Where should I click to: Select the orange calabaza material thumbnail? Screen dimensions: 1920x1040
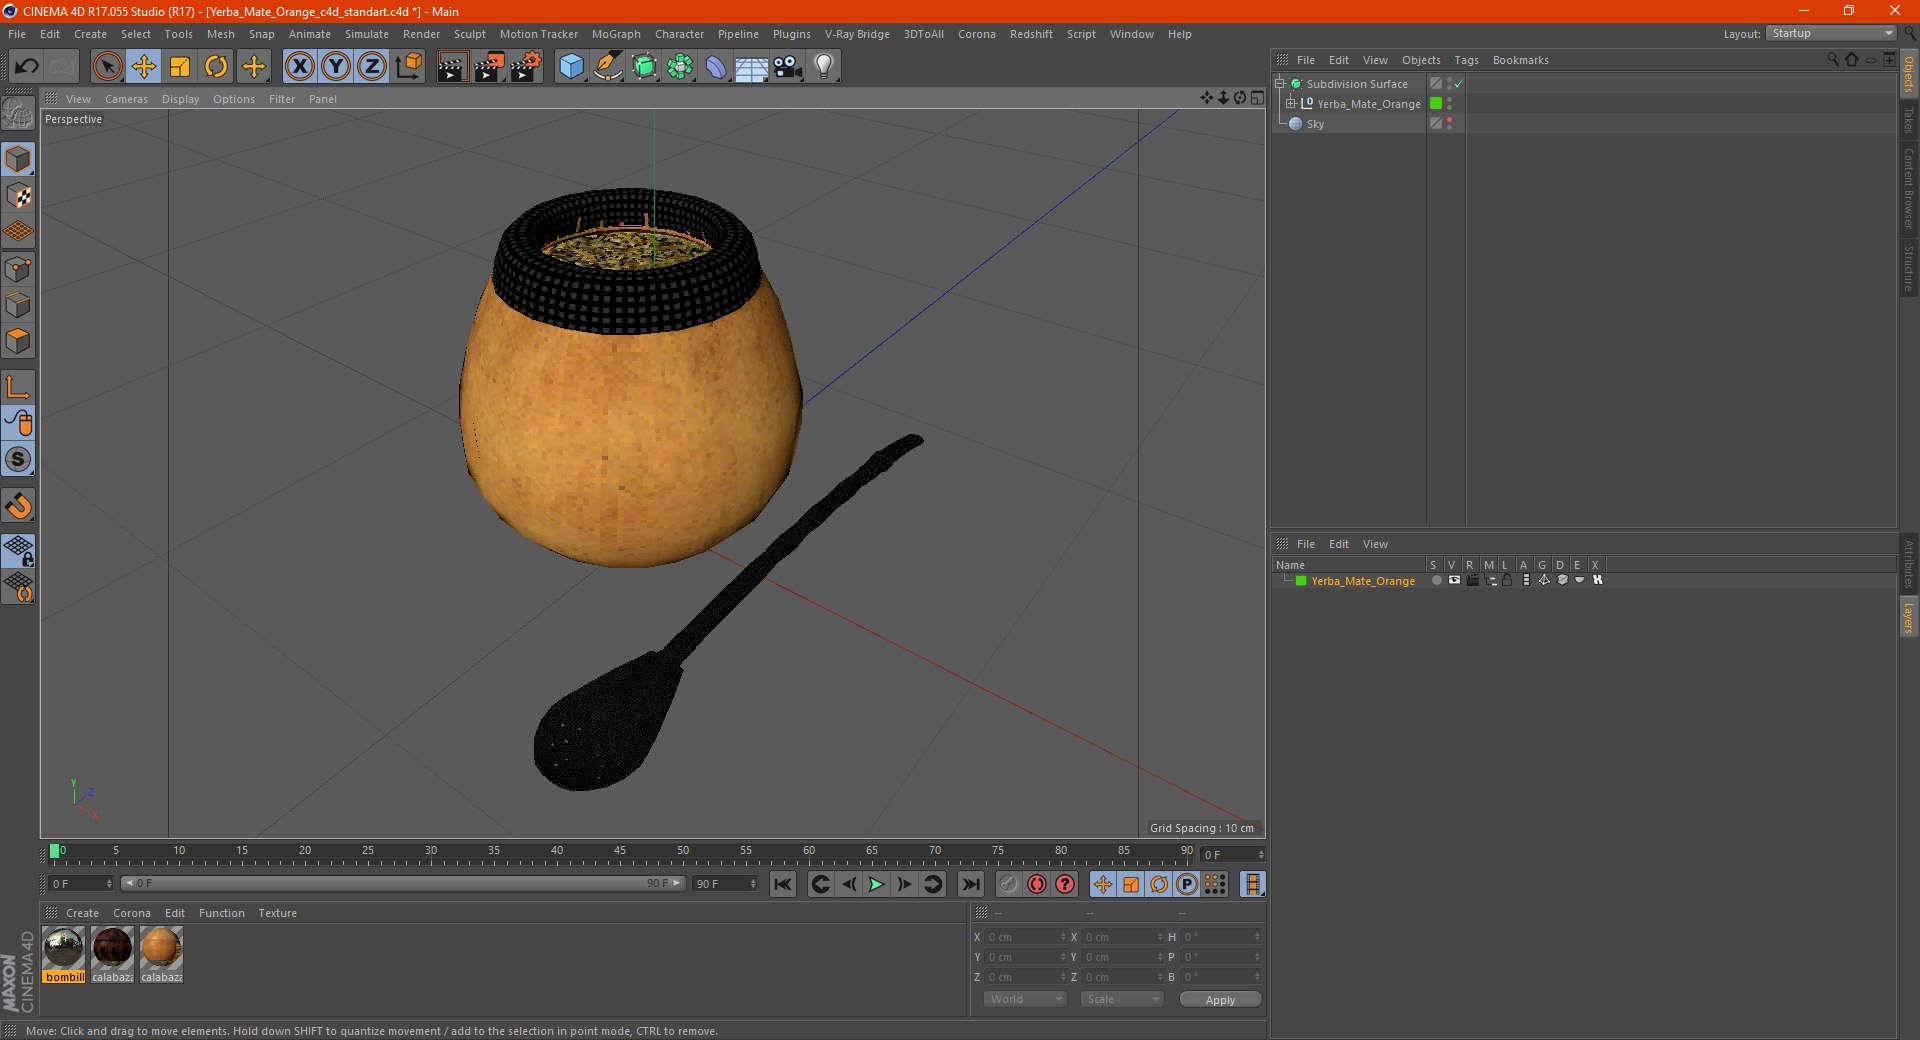pos(161,954)
